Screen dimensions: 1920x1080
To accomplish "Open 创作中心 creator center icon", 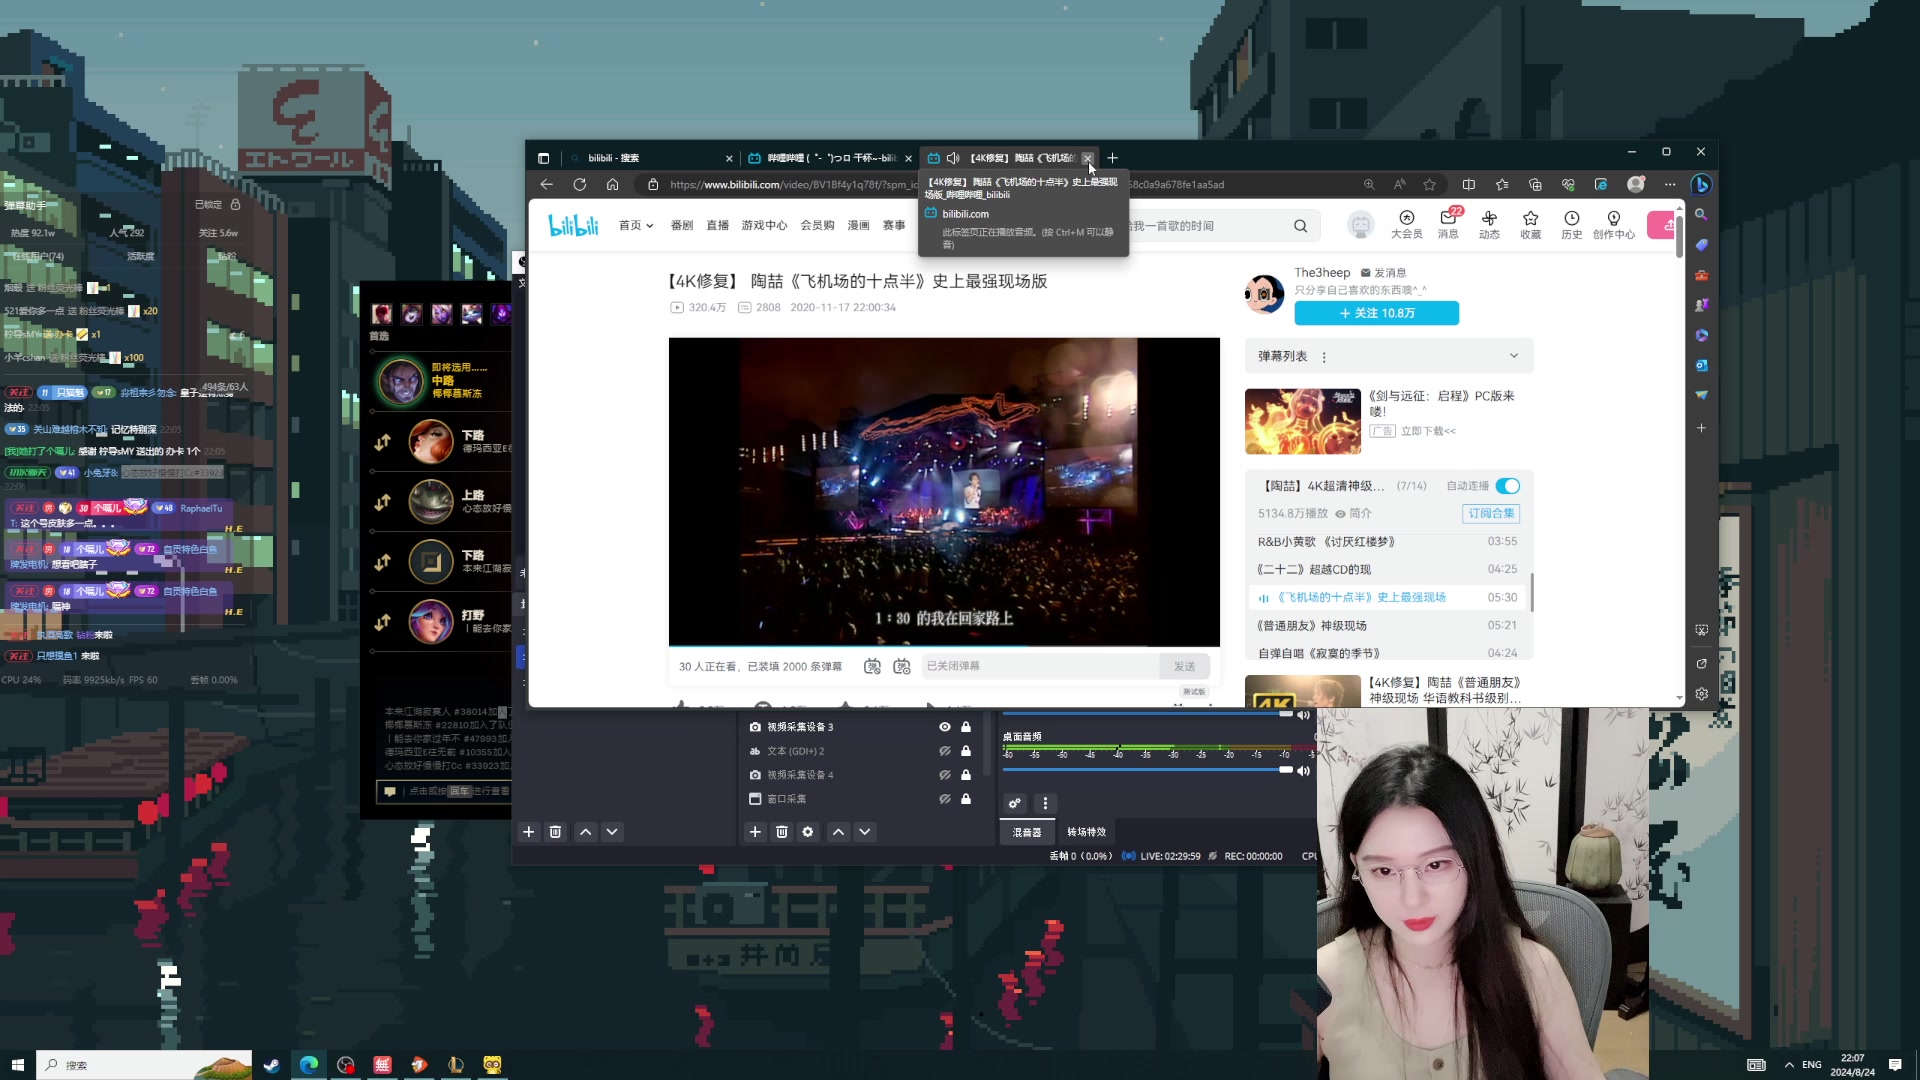I will click(1613, 225).
